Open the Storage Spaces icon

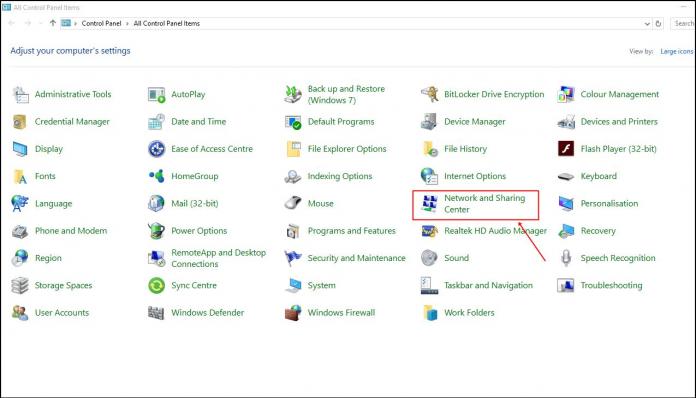click(x=20, y=286)
